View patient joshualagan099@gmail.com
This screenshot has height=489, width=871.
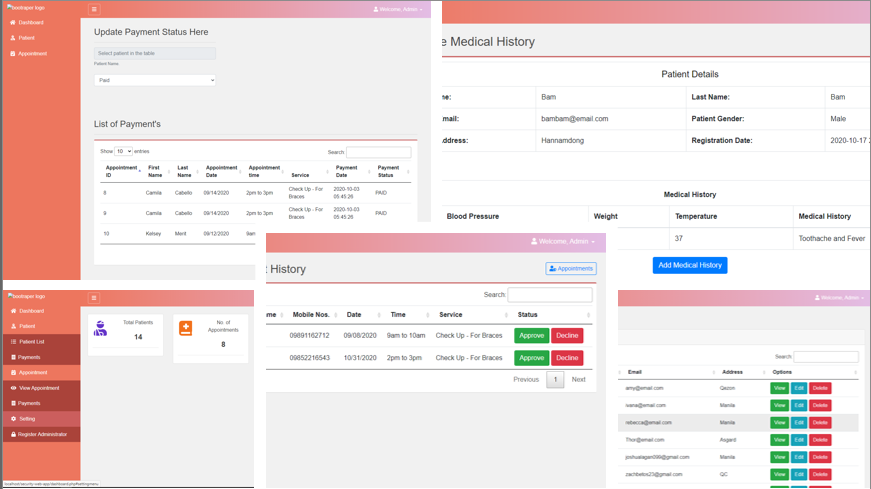(x=780, y=457)
